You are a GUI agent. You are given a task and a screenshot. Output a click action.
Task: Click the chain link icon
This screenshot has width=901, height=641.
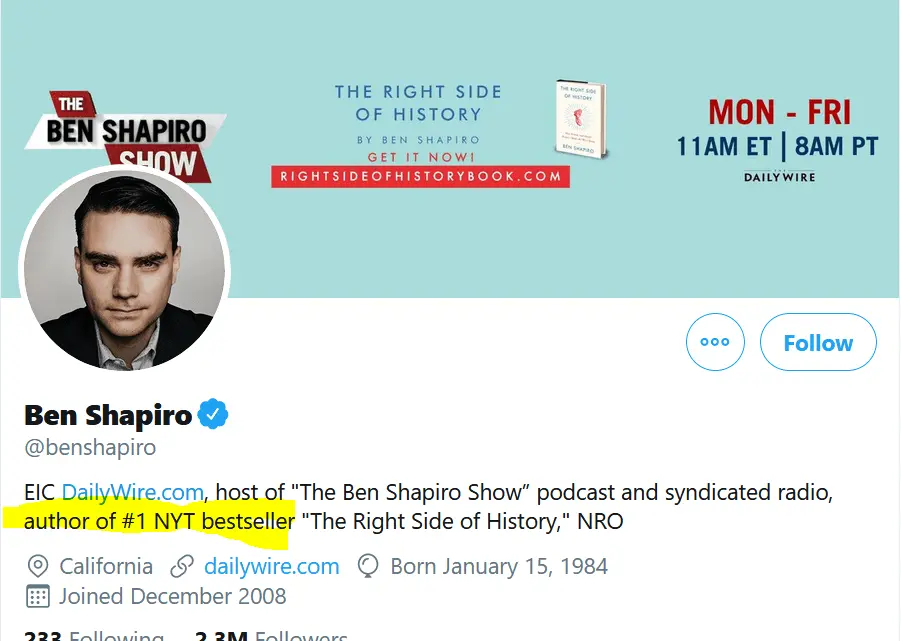pos(181,567)
